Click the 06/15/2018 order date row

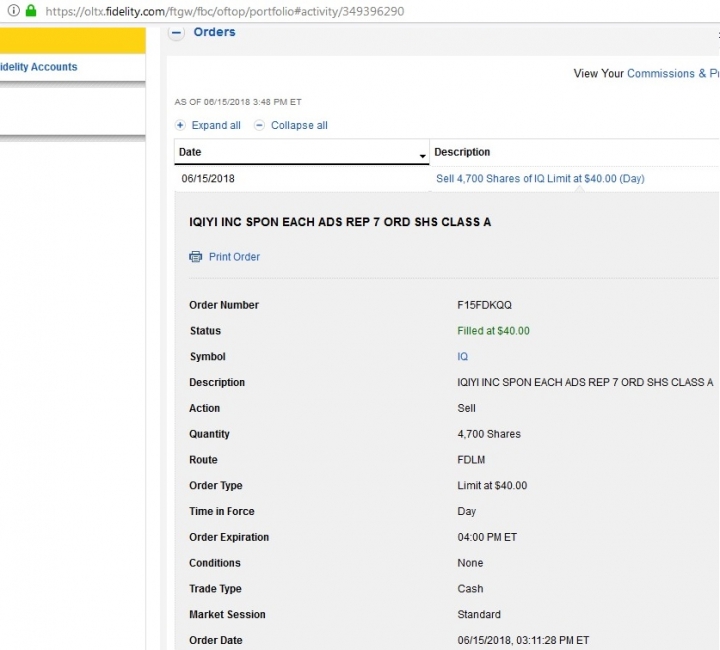[x=208, y=179]
